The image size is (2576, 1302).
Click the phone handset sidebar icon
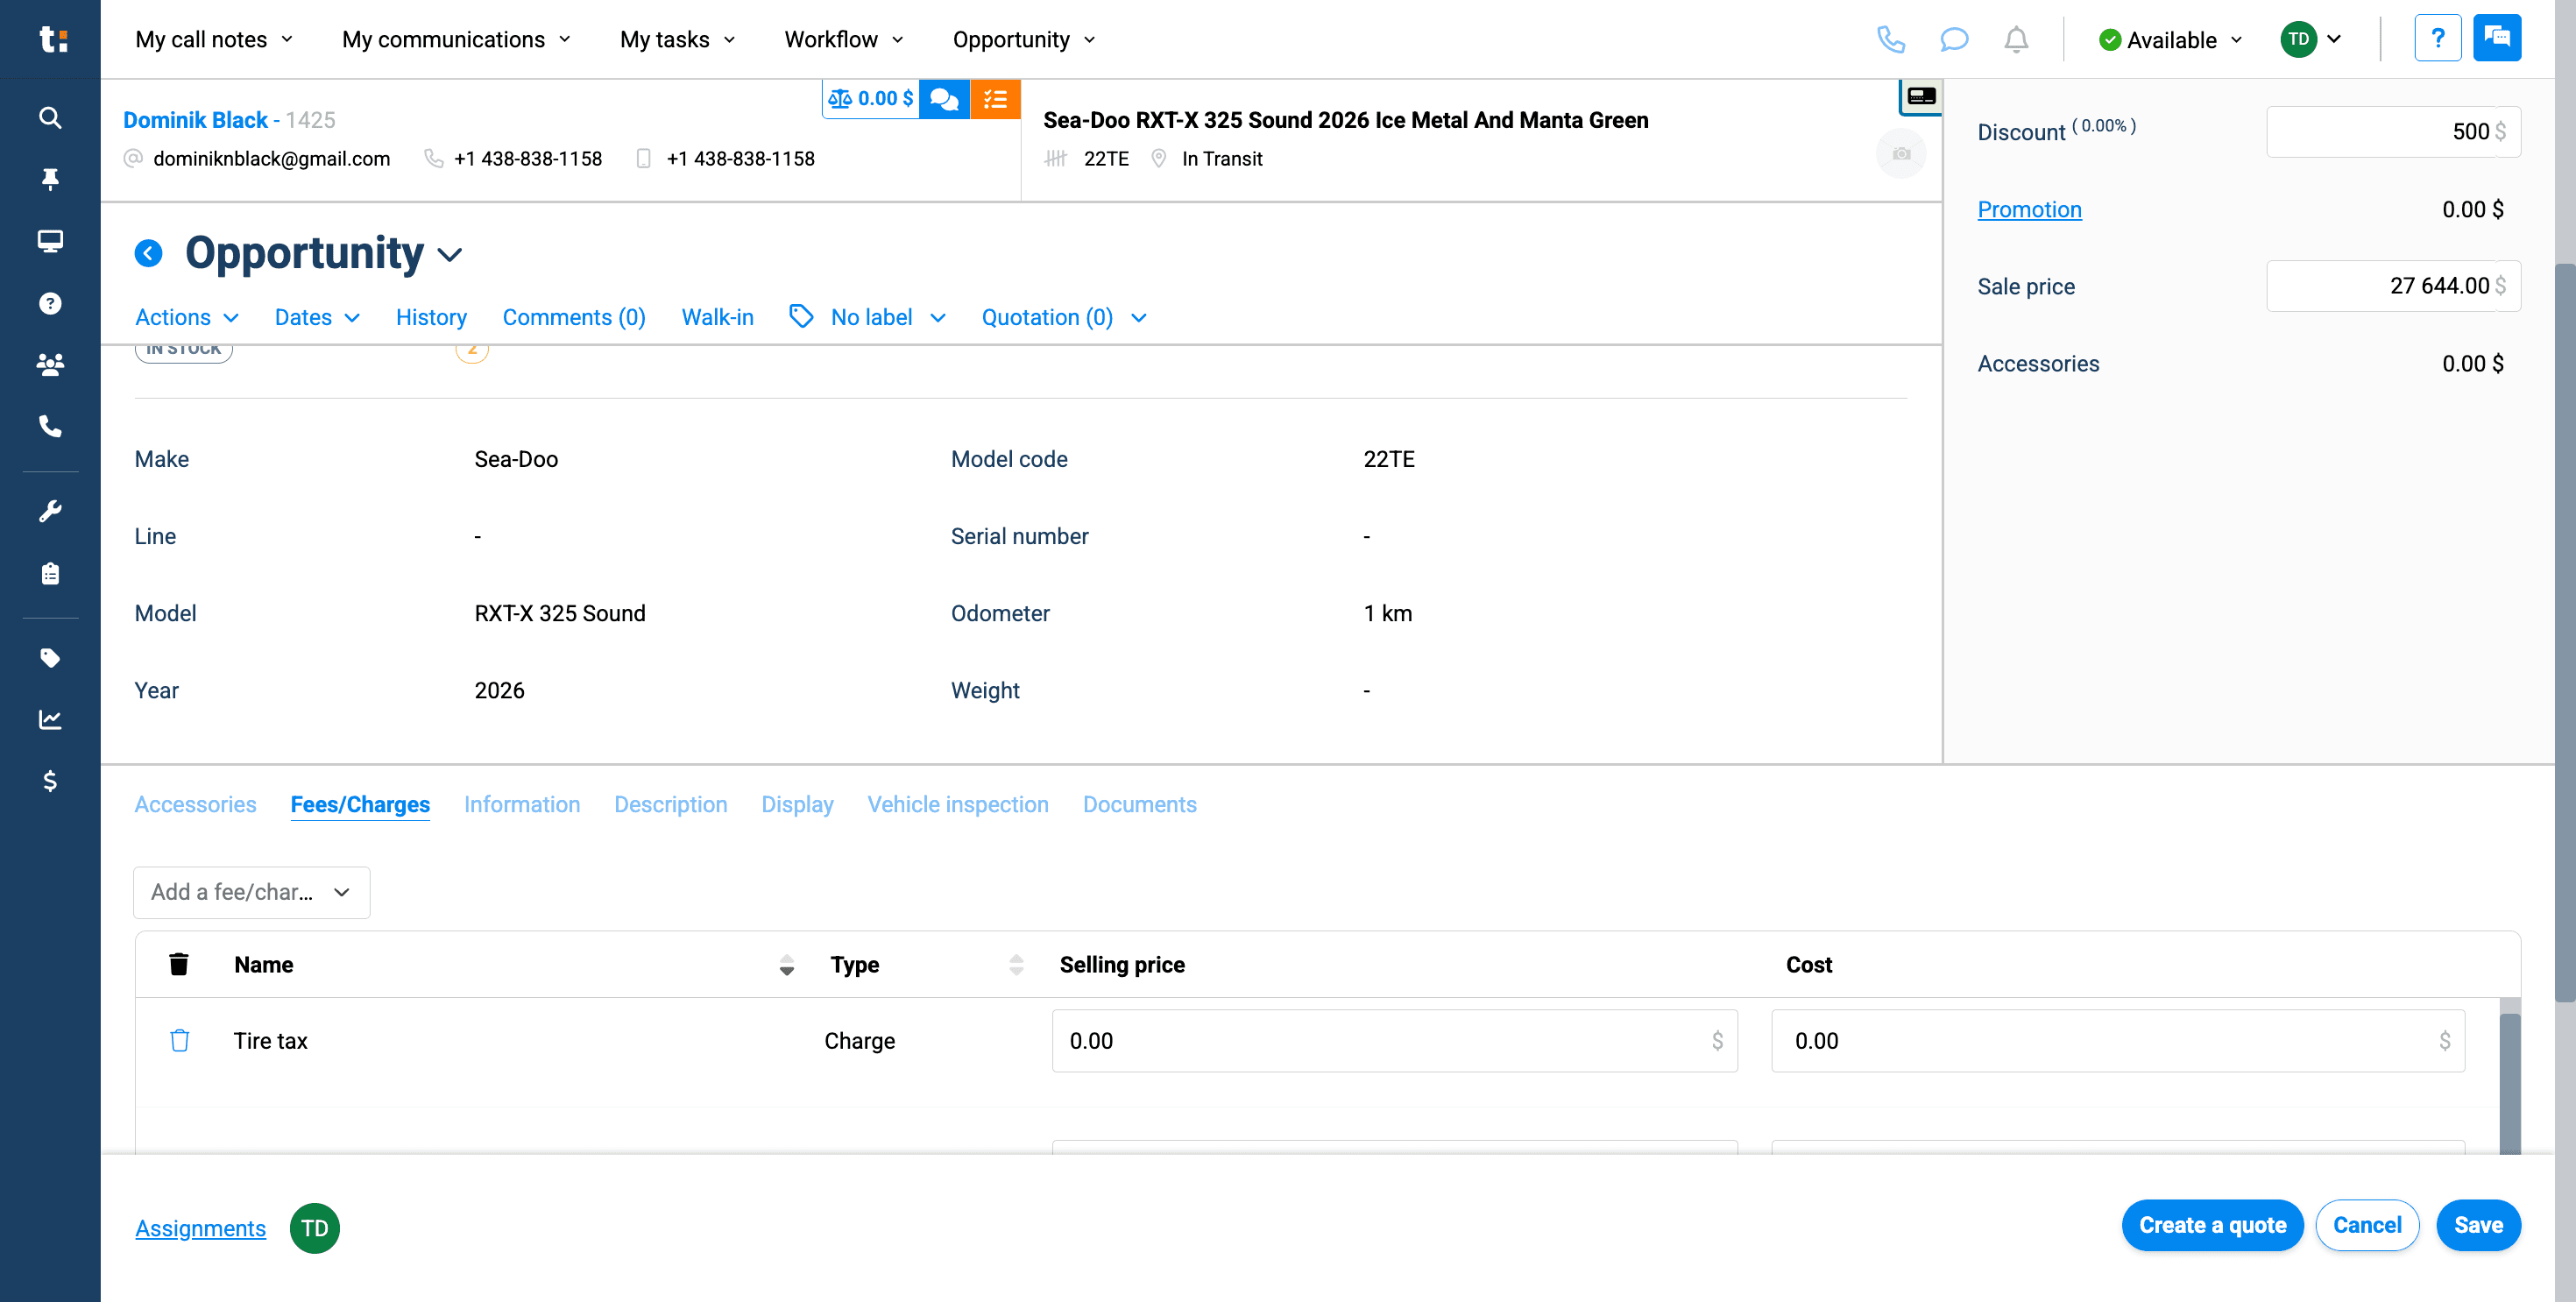point(50,427)
